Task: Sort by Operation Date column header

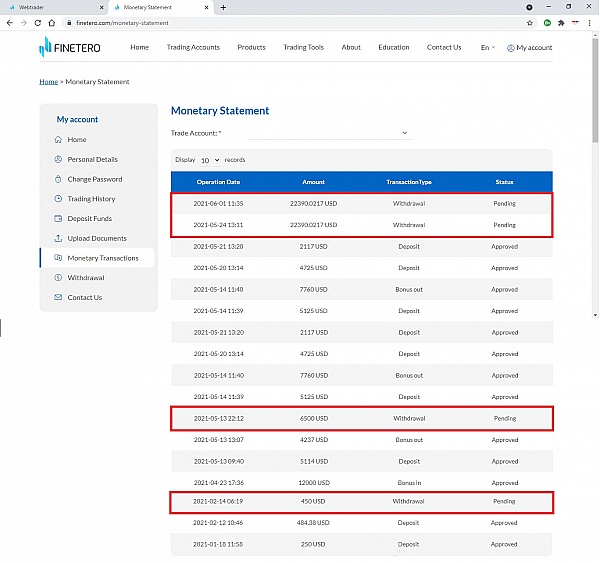Action: pyautogui.click(x=218, y=182)
